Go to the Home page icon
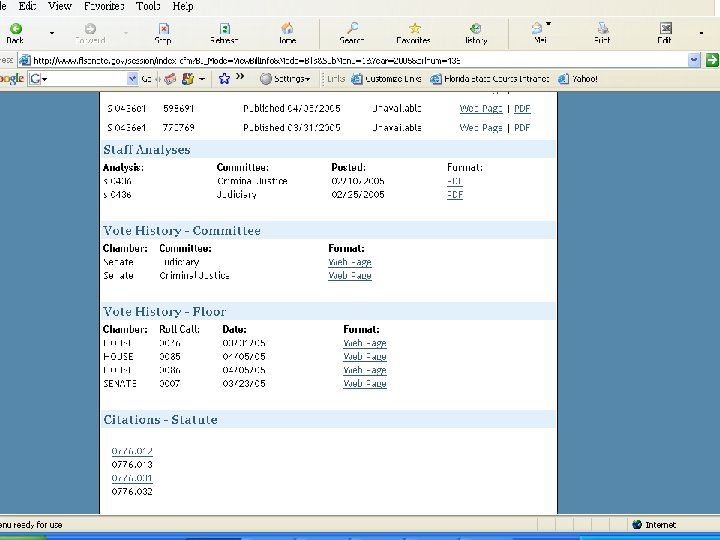Screen dimensions: 720x540 click(x=287, y=32)
